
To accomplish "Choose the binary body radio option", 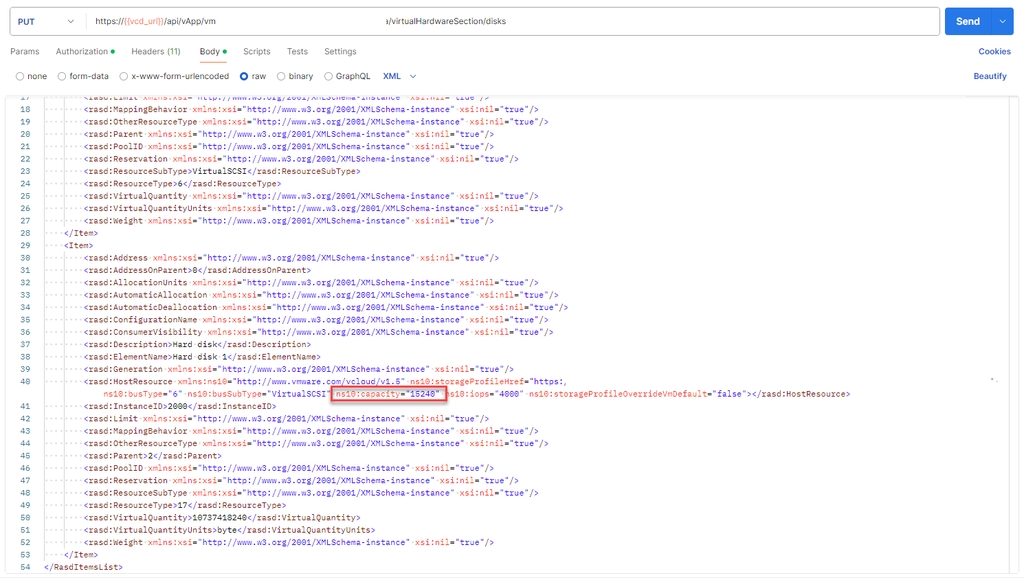I will coord(281,76).
